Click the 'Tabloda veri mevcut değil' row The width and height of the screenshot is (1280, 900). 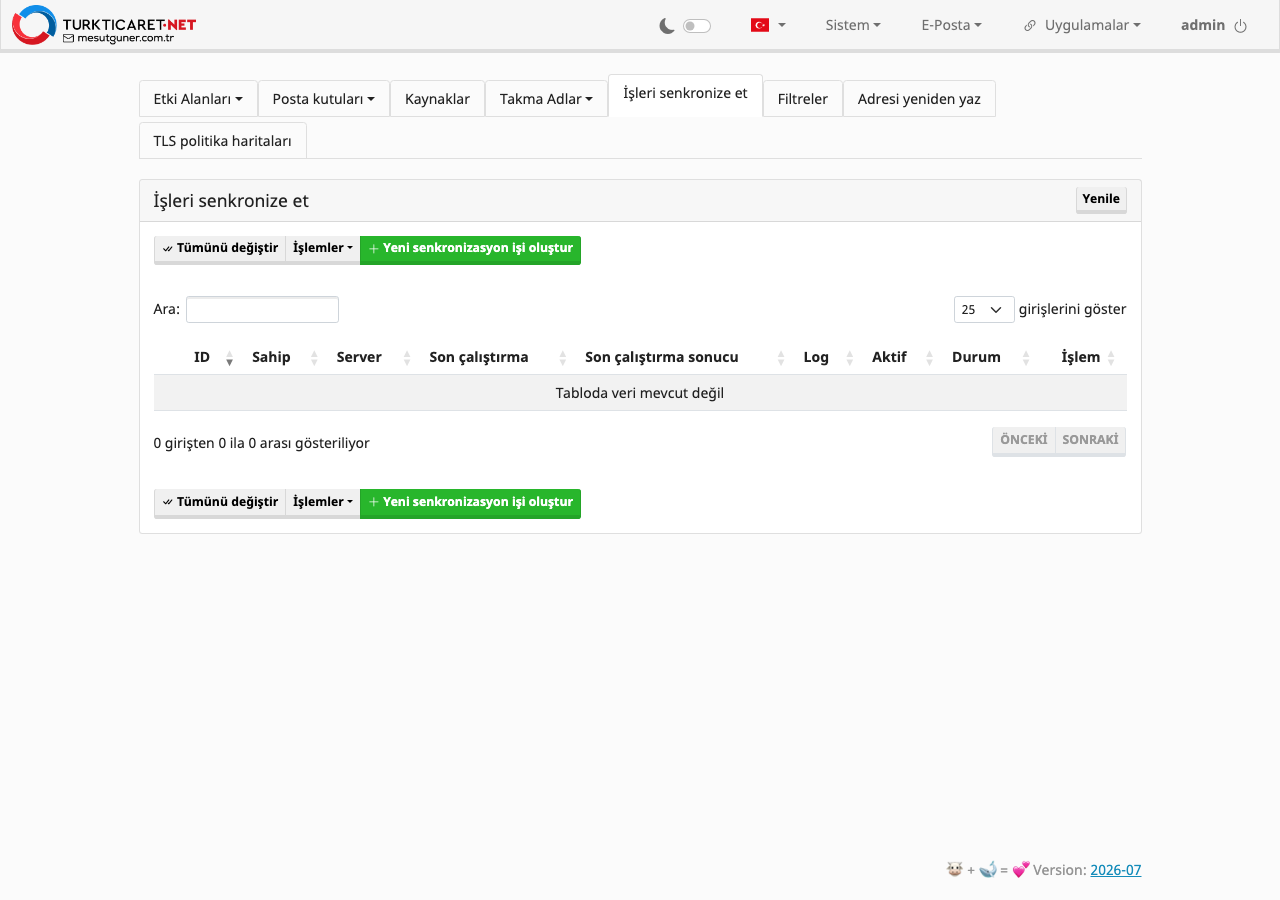(640, 393)
